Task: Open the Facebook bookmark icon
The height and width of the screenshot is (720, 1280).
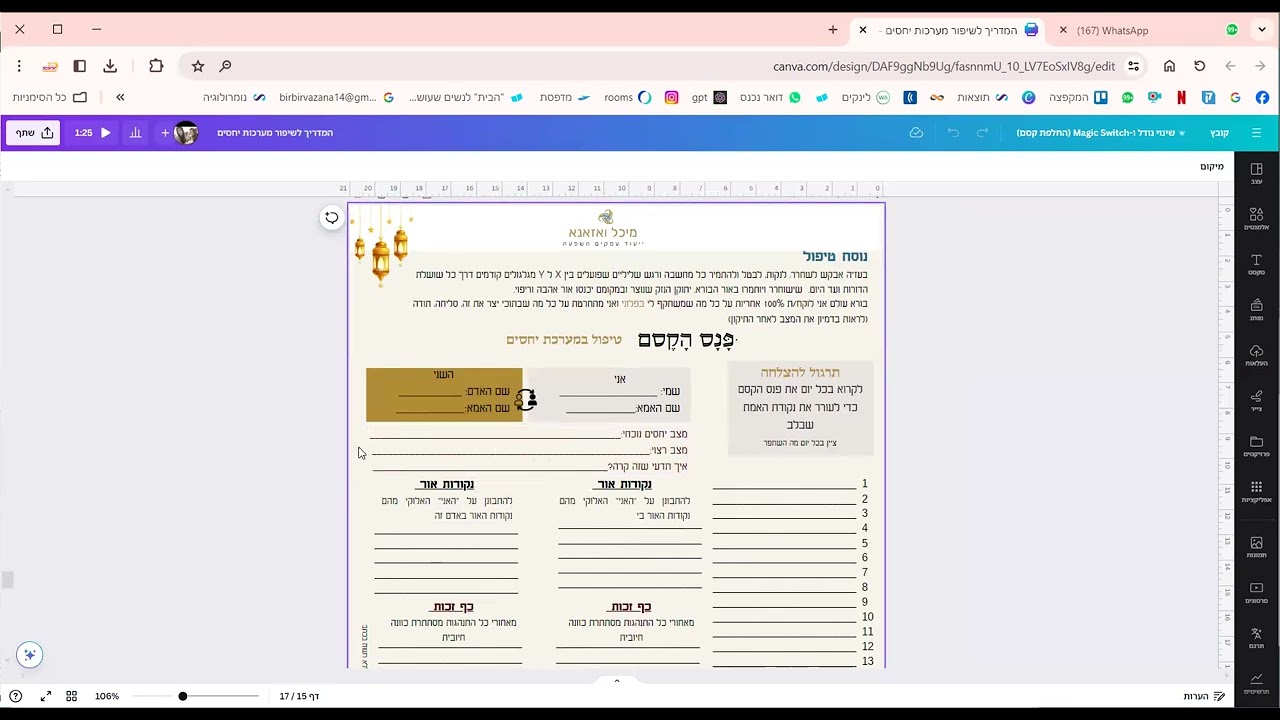Action: point(1262,97)
